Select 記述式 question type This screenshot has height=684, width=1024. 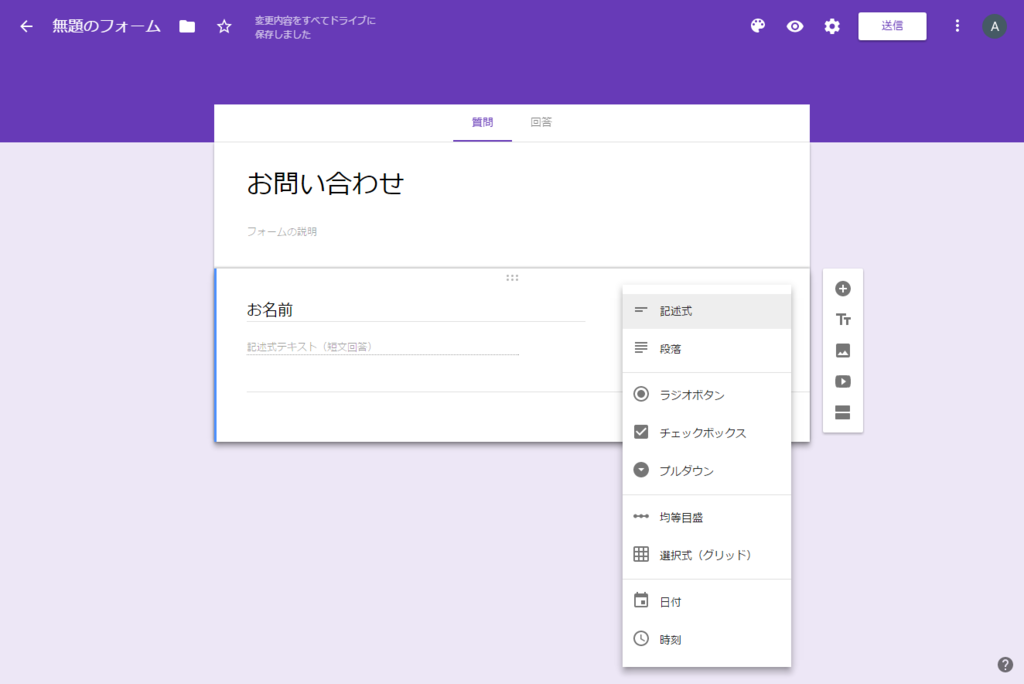click(707, 311)
